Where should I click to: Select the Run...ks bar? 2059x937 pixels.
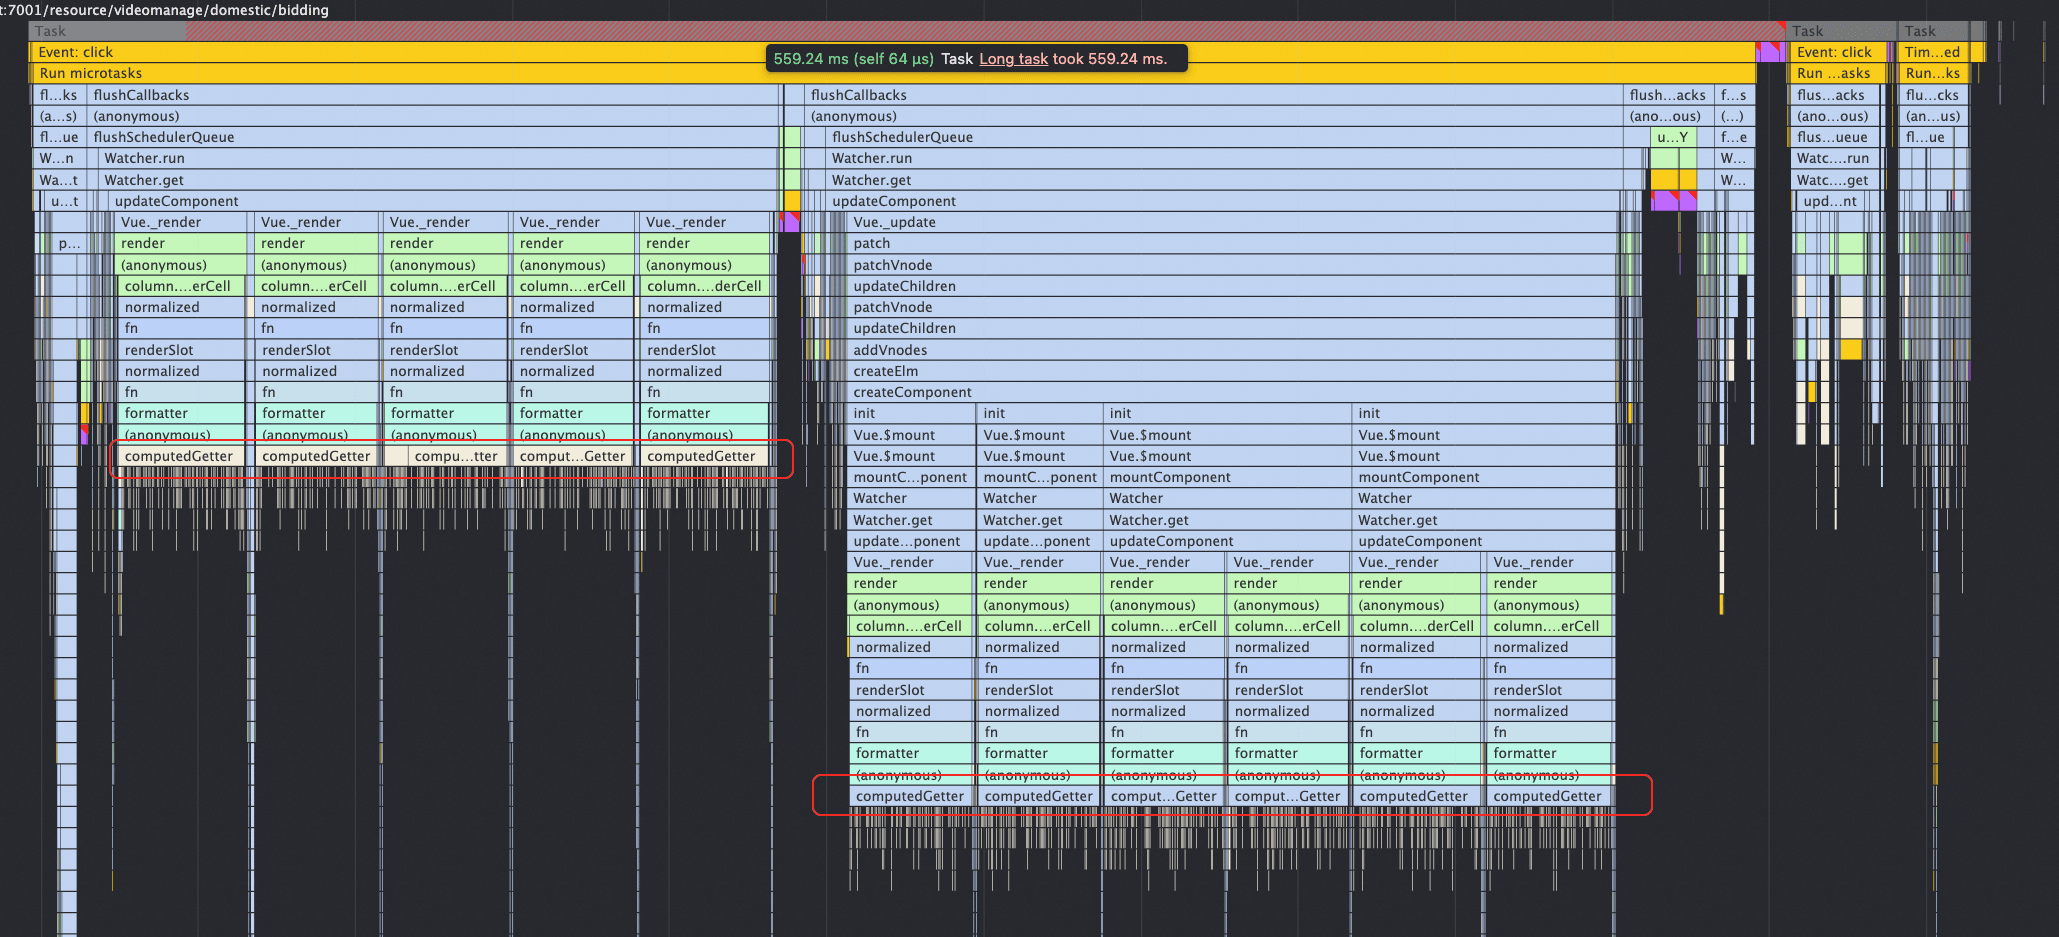click(1933, 73)
